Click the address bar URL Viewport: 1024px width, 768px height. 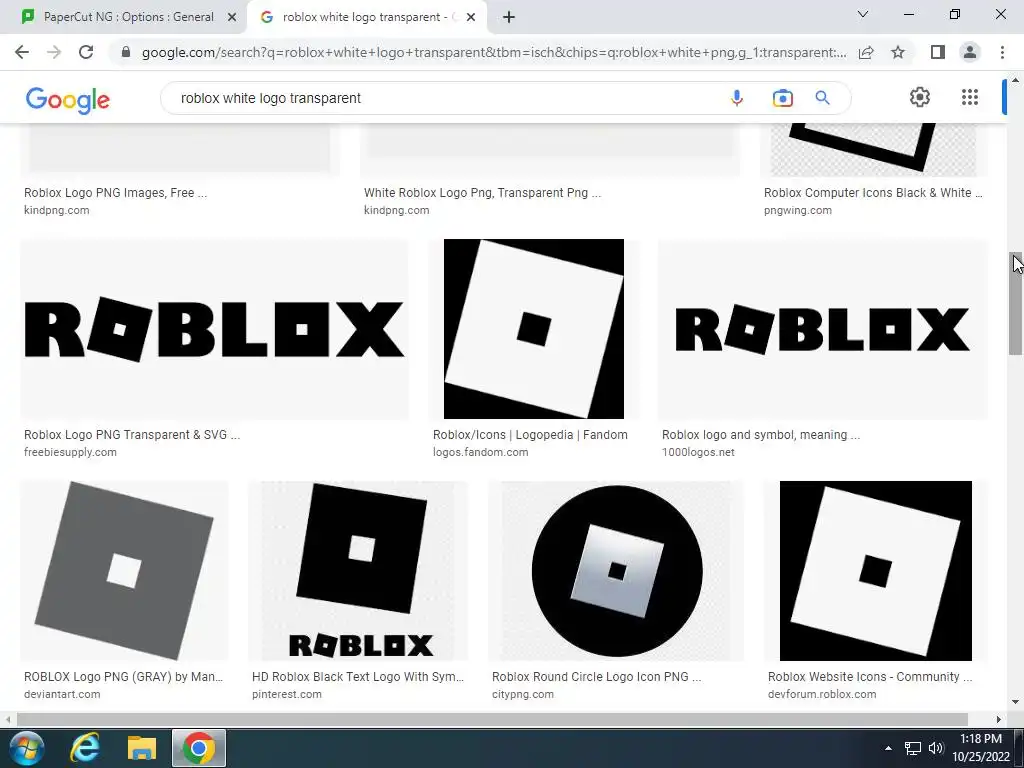pyautogui.click(x=494, y=52)
